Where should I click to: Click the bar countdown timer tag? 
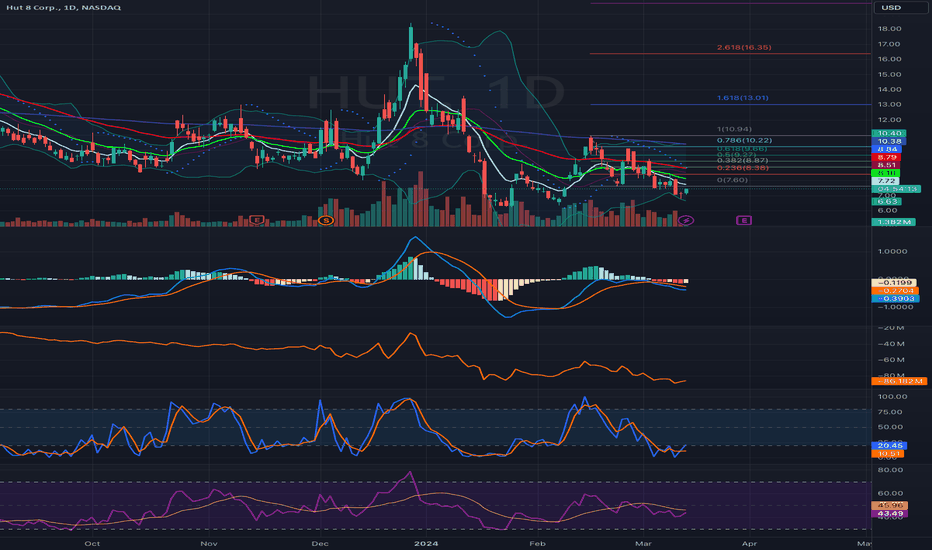pos(896,189)
